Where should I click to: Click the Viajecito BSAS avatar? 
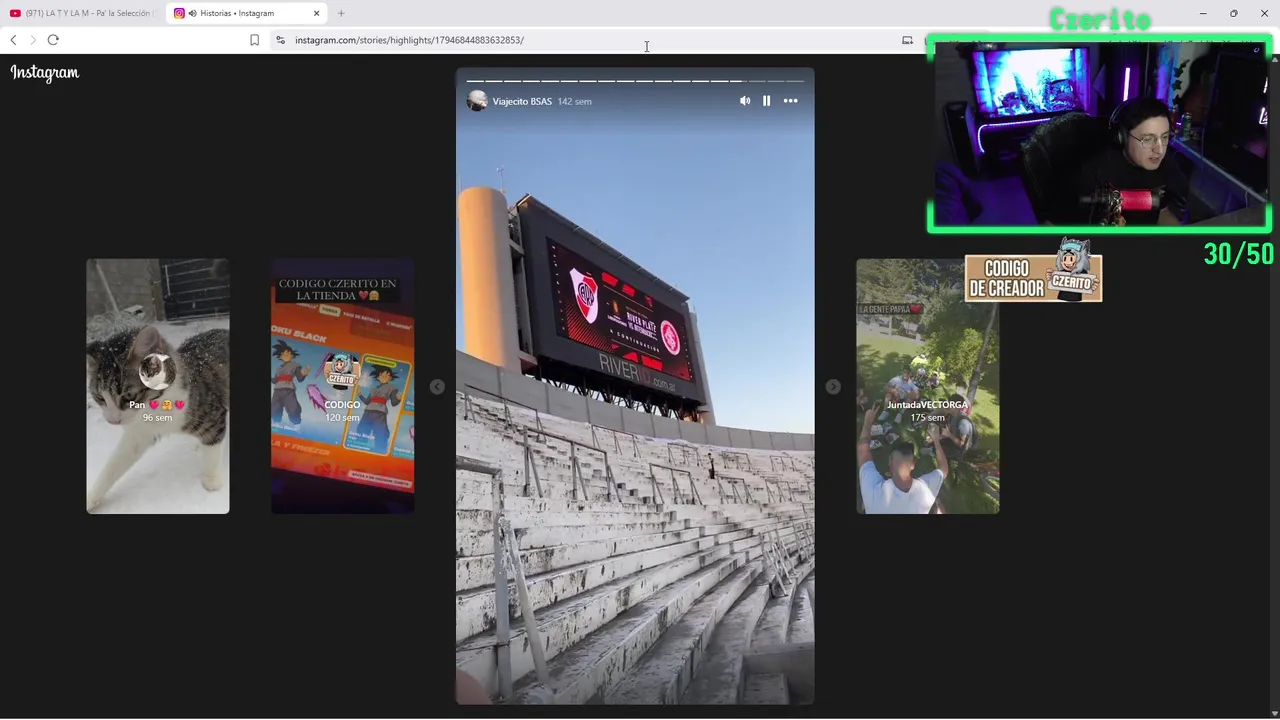point(478,101)
